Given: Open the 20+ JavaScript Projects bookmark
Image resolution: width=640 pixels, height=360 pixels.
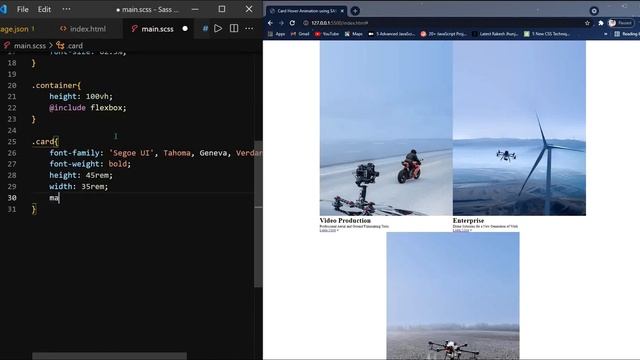Looking at the screenshot, I should pyautogui.click(x=444, y=34).
